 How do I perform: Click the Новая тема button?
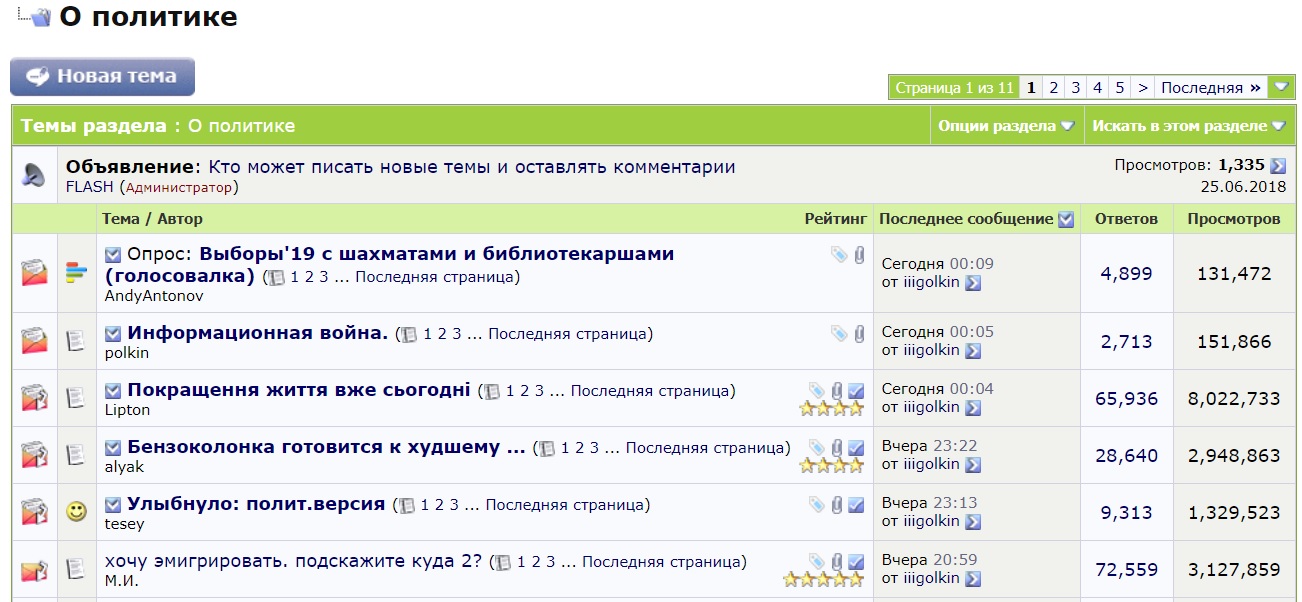point(102,76)
